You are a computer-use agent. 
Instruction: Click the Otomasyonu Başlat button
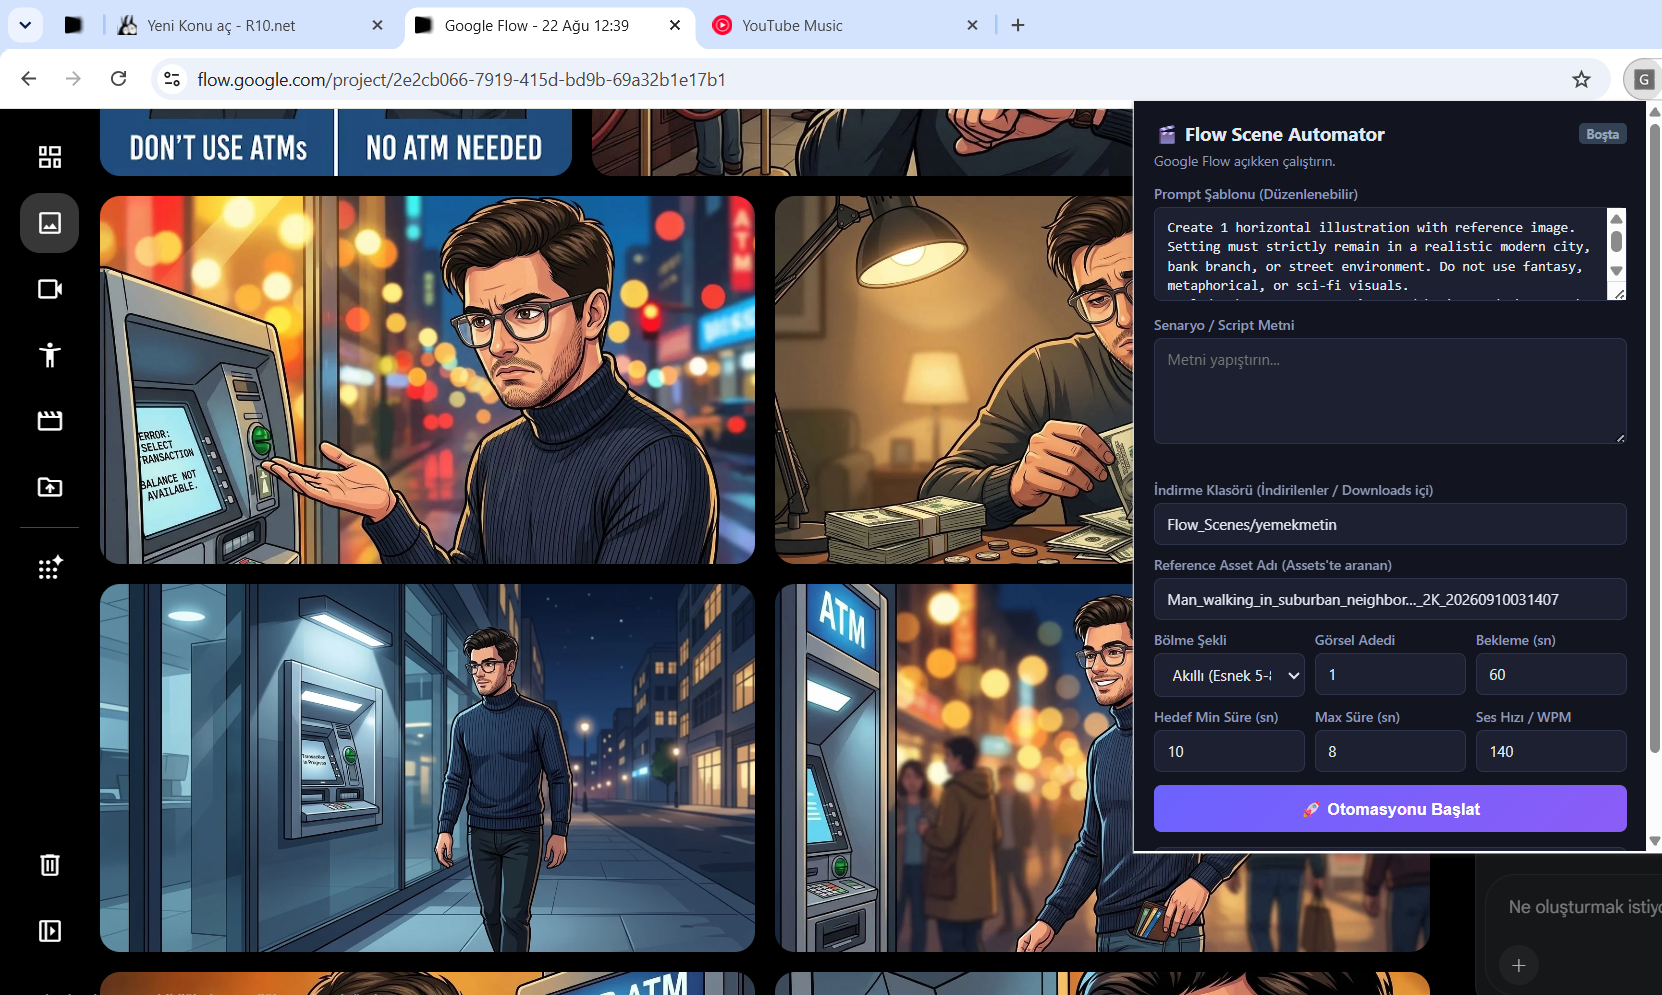click(1390, 809)
